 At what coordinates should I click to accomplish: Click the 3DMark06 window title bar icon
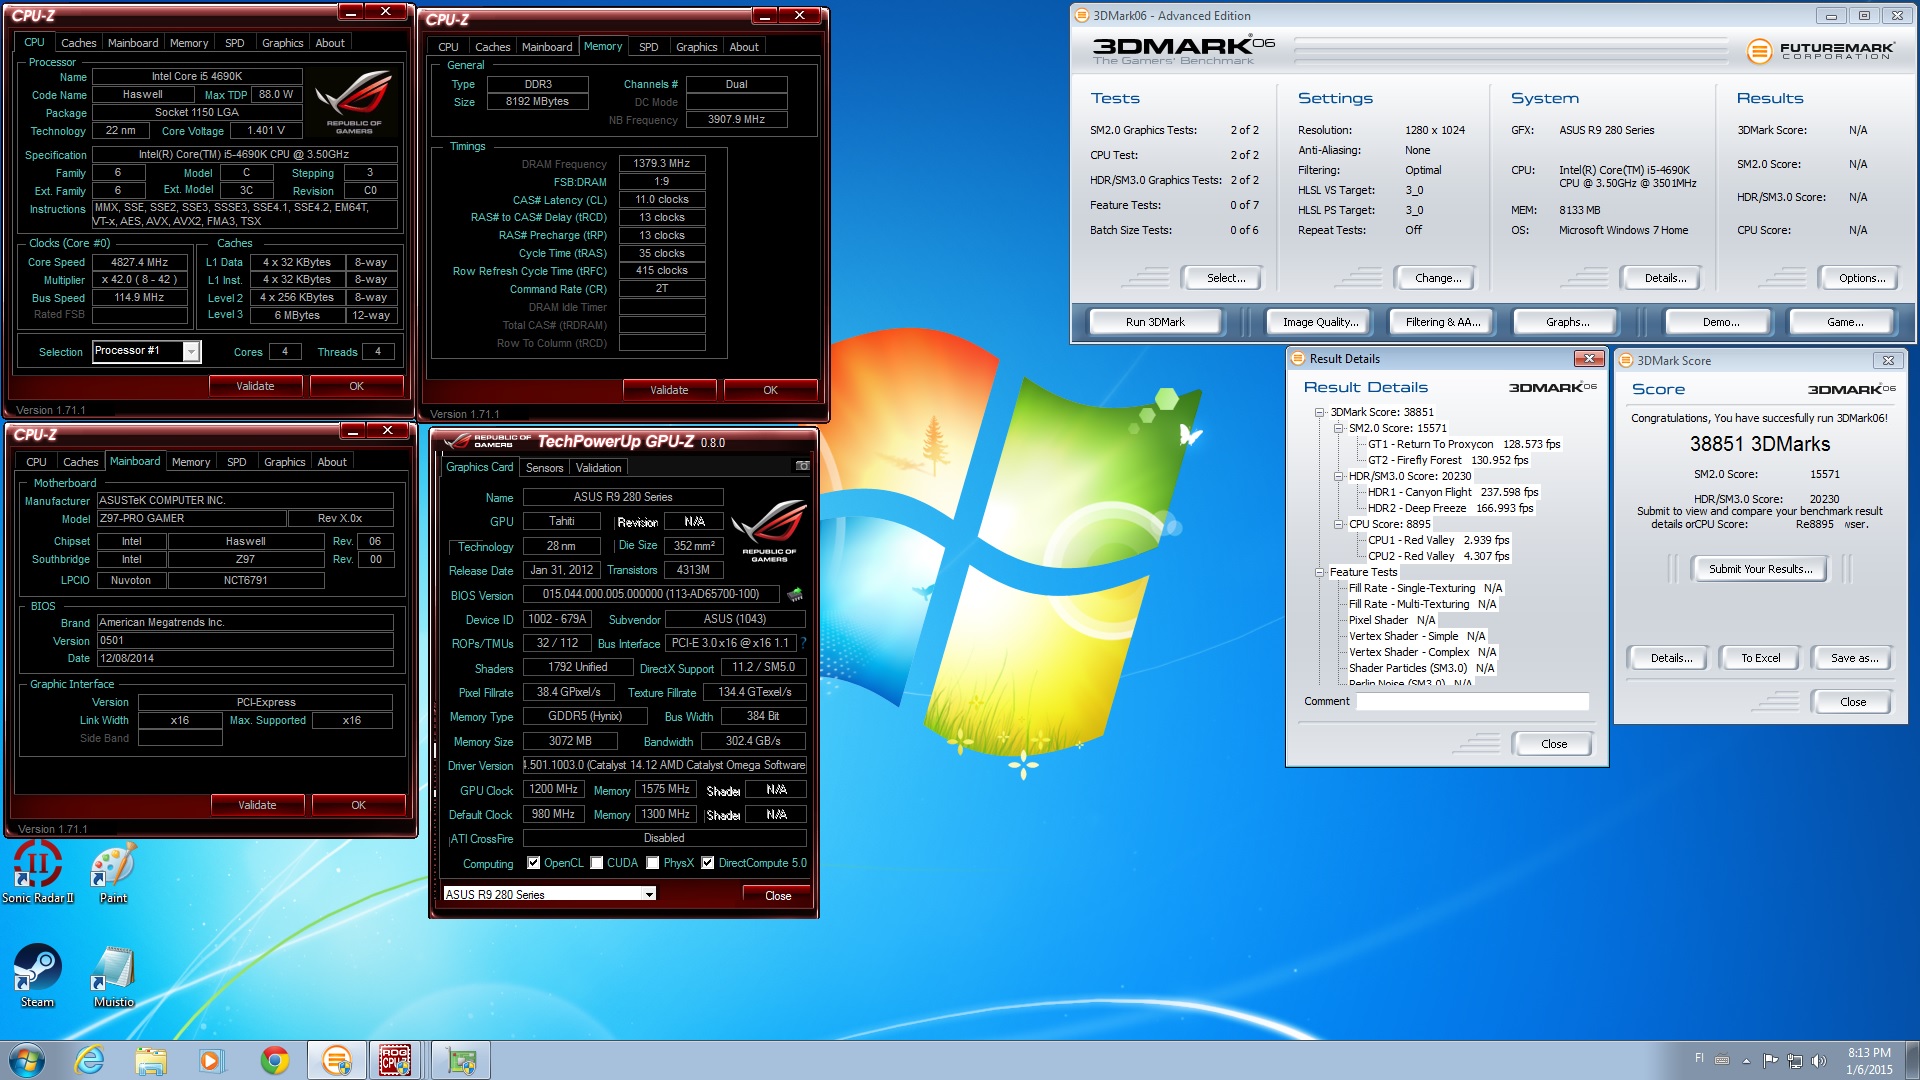pyautogui.click(x=1081, y=15)
